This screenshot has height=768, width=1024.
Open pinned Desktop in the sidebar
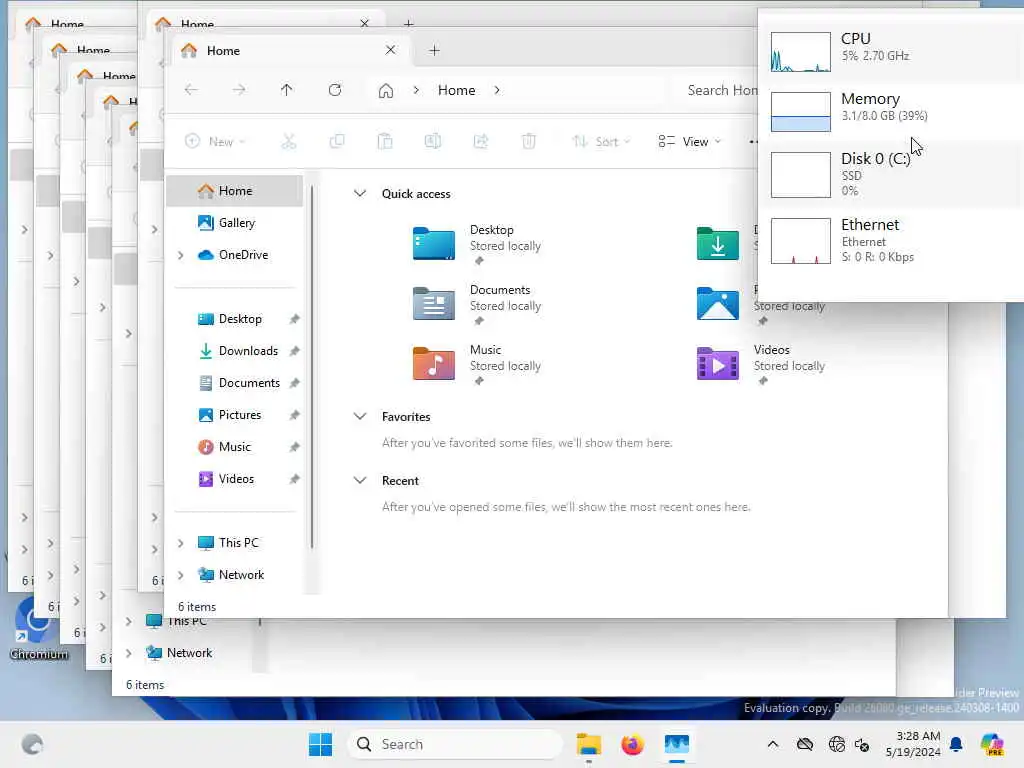tap(235, 319)
